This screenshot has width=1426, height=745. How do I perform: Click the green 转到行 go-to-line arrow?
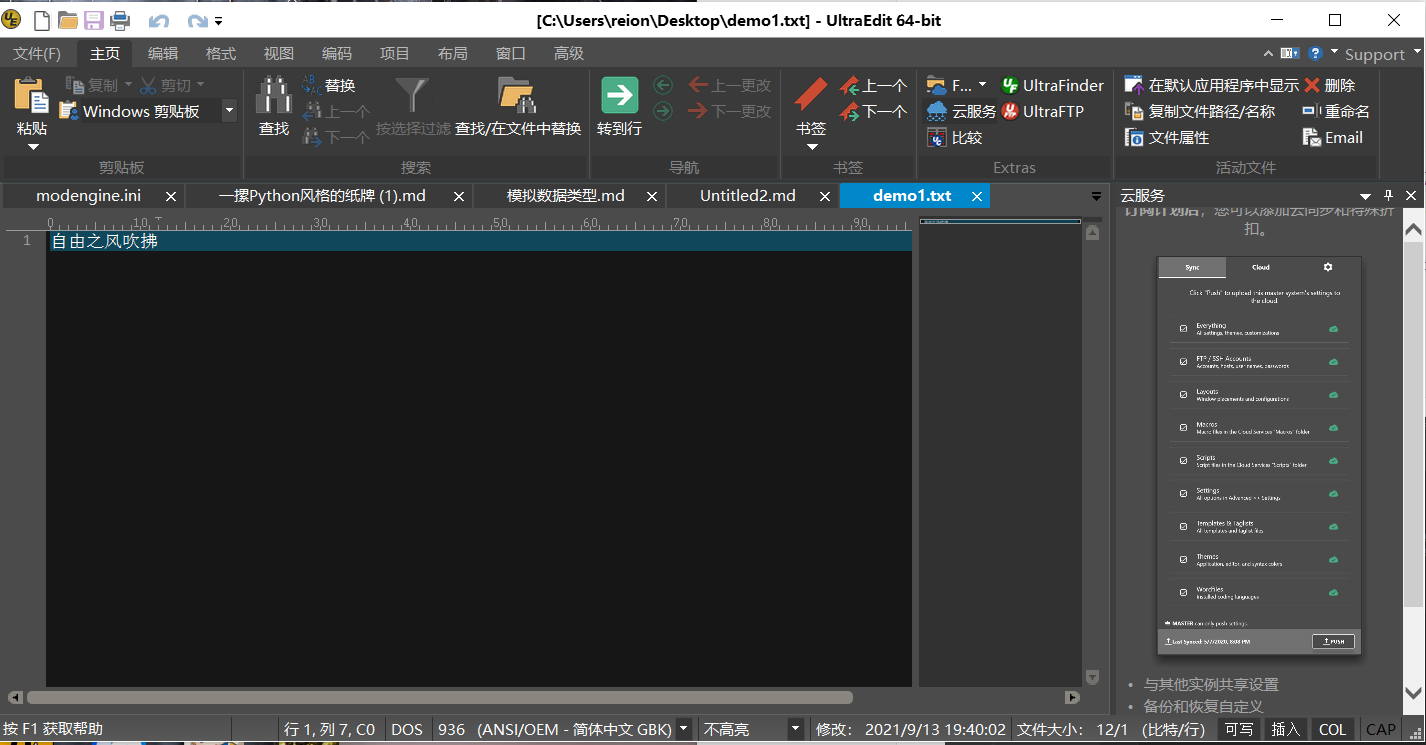click(619, 96)
